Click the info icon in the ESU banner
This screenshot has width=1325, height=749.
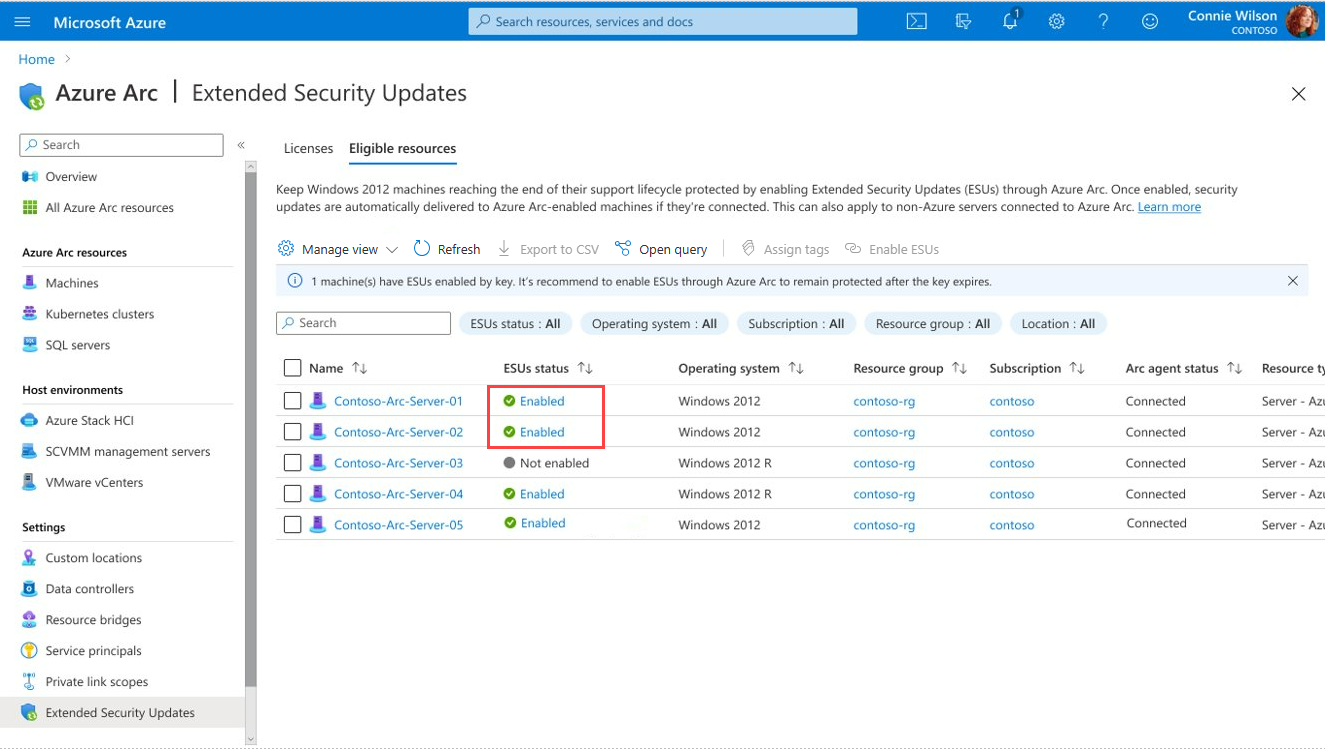pyautogui.click(x=295, y=281)
